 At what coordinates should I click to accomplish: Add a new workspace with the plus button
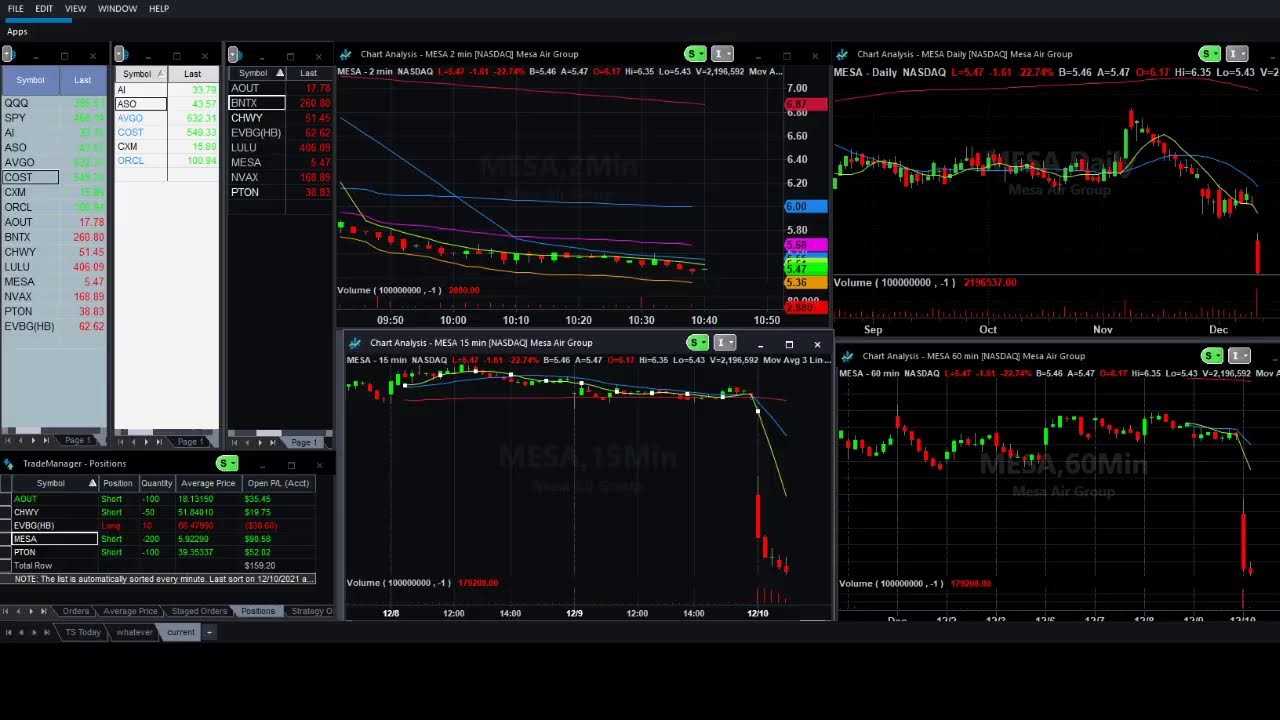209,632
